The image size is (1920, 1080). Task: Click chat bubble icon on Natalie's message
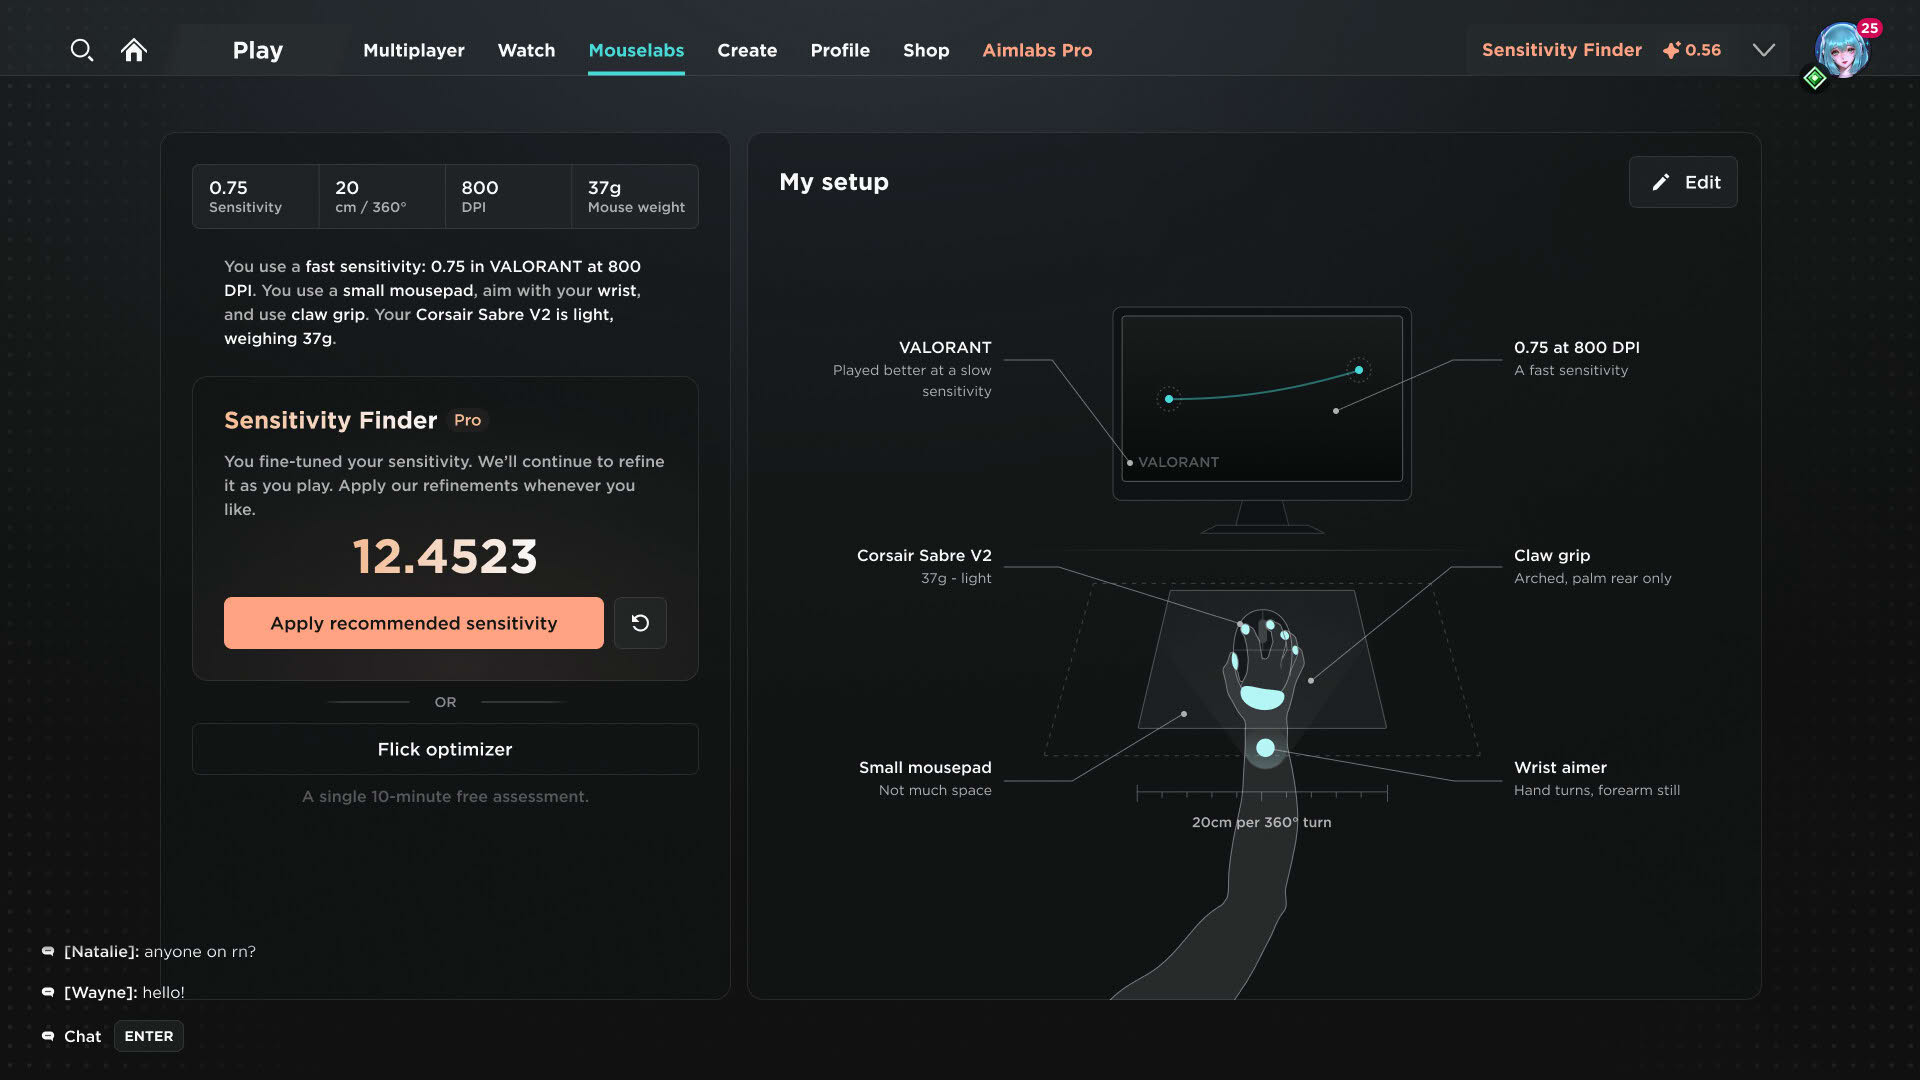point(47,951)
